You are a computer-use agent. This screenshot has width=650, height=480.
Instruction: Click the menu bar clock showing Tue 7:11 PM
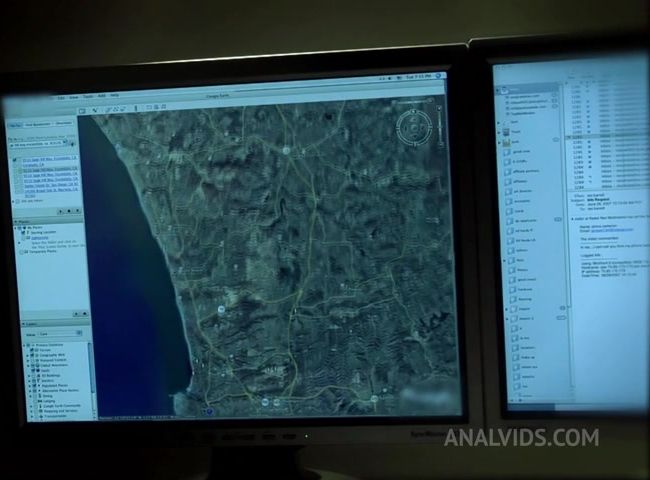coord(418,77)
